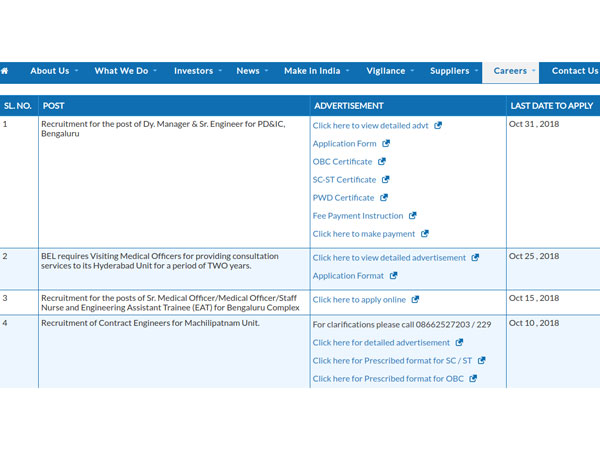Open the Application Form link

click(344, 143)
